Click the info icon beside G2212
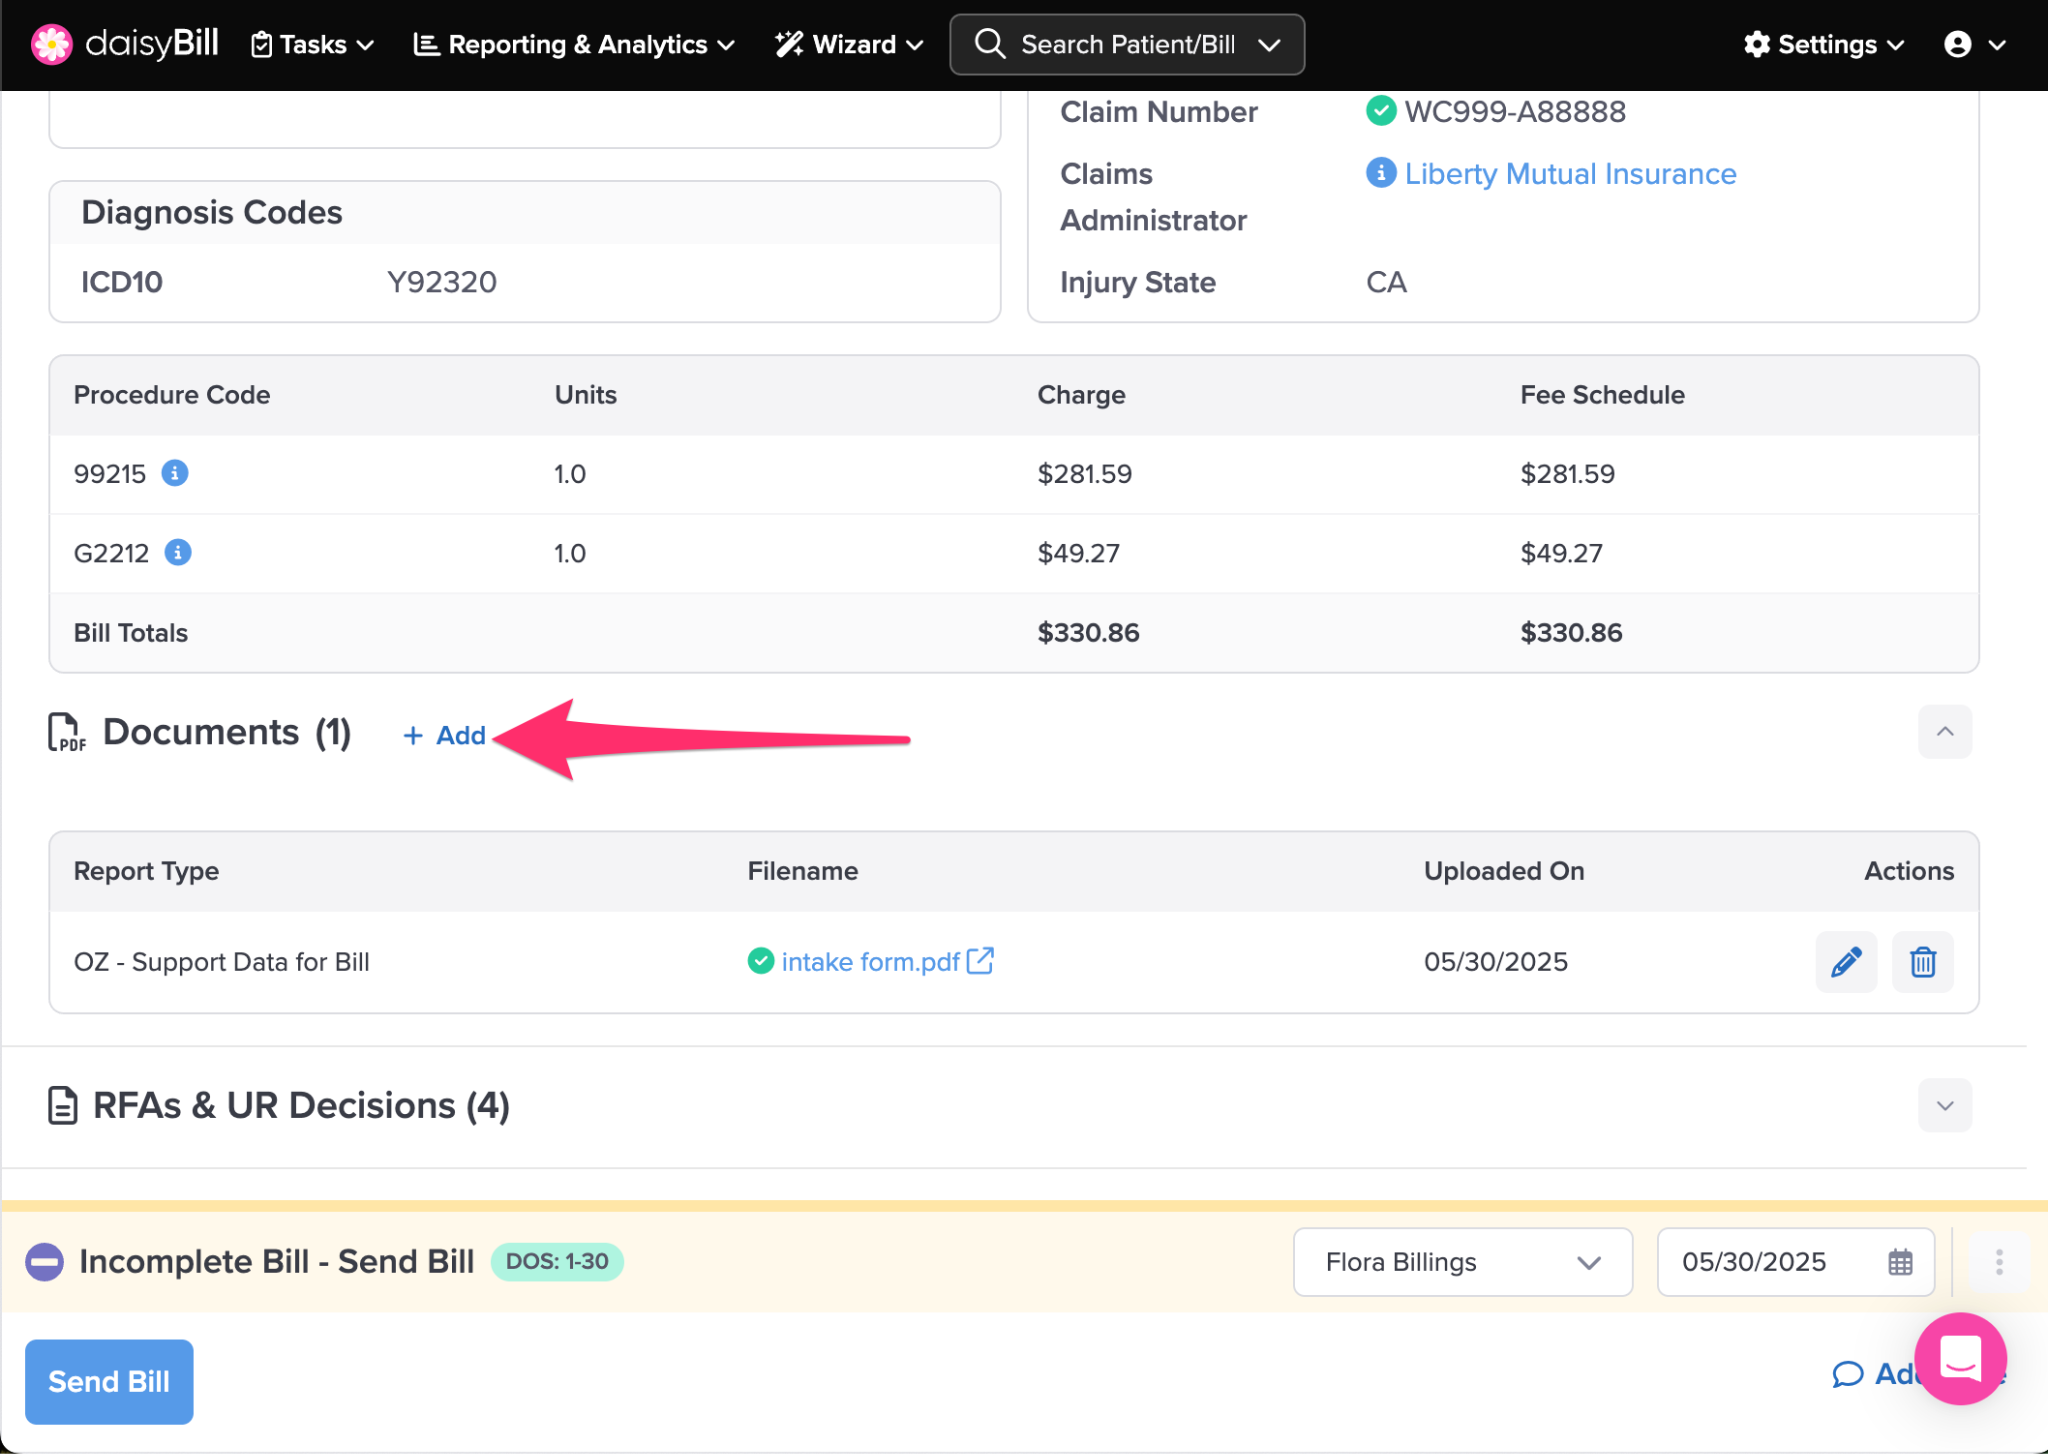2048x1454 pixels. tap(178, 552)
